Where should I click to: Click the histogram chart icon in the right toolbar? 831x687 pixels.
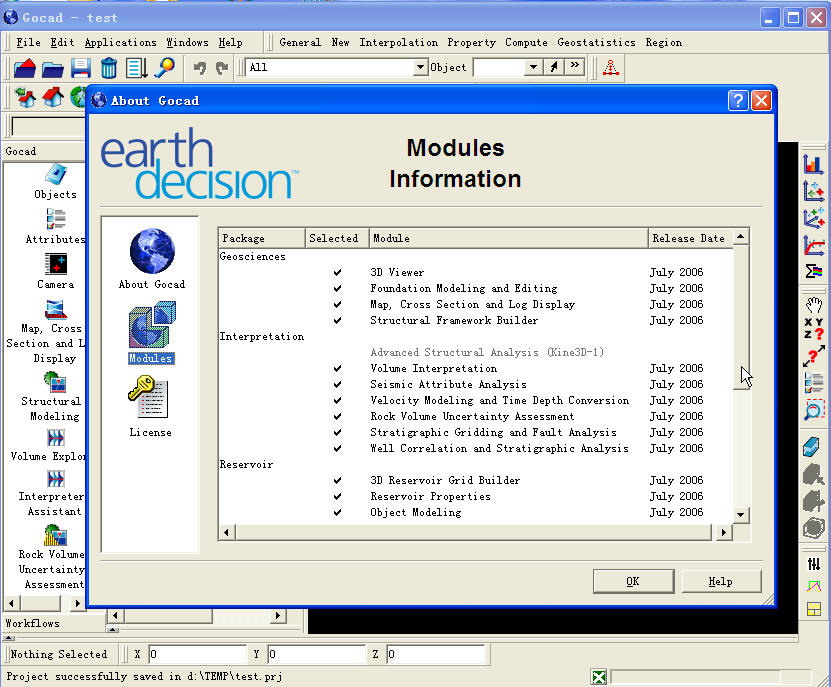[x=814, y=164]
